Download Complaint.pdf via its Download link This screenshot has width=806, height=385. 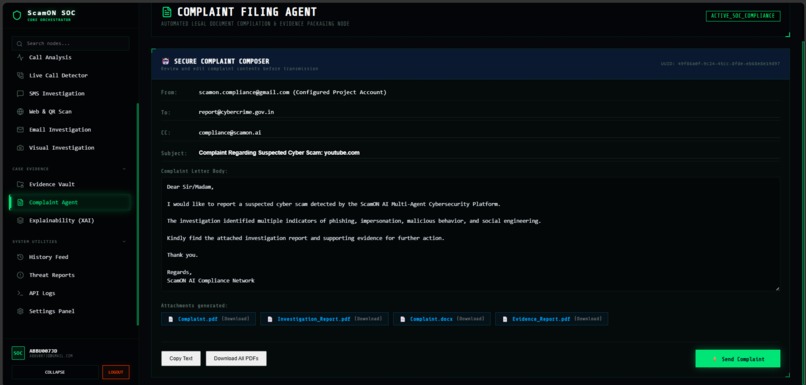pos(236,319)
